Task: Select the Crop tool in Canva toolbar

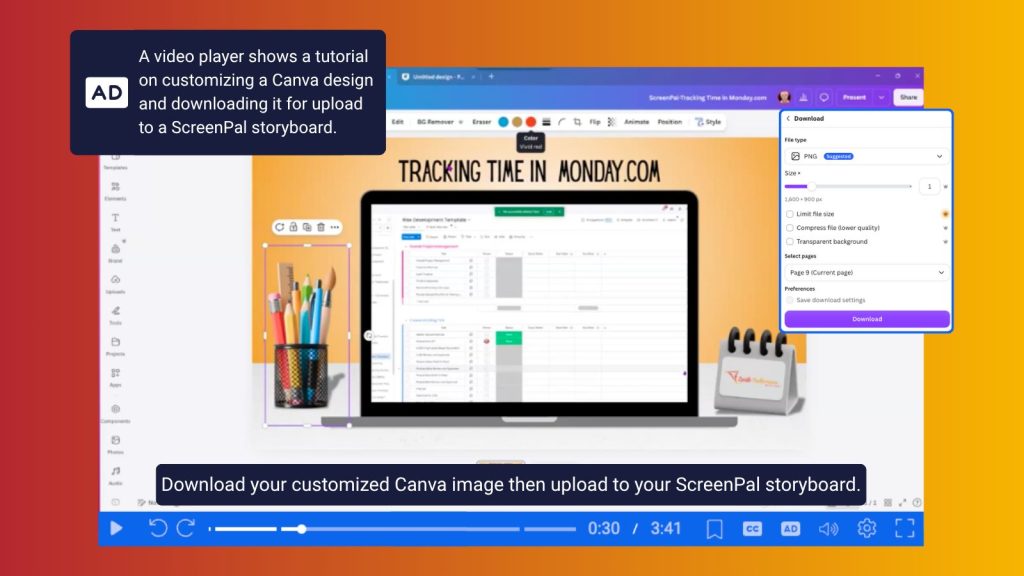Action: (x=577, y=121)
